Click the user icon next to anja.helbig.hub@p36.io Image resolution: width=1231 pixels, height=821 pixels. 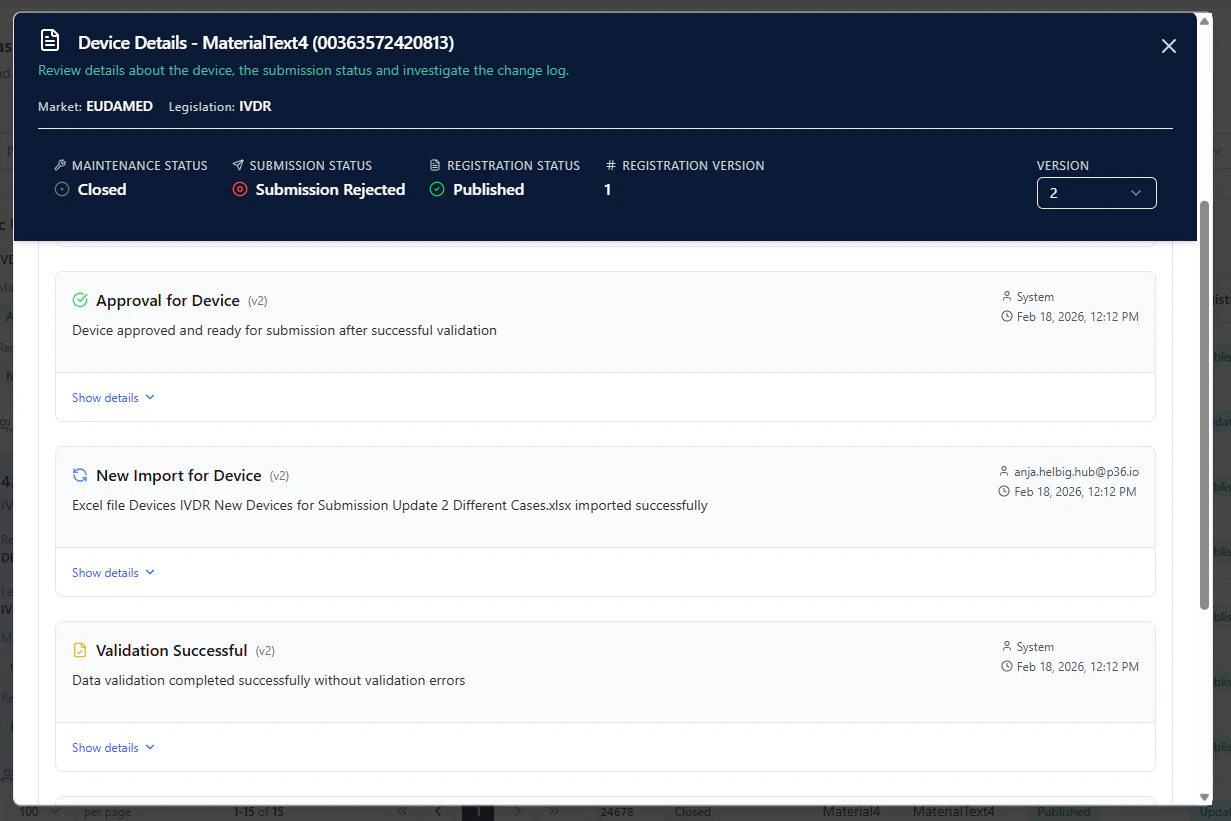coord(1006,471)
